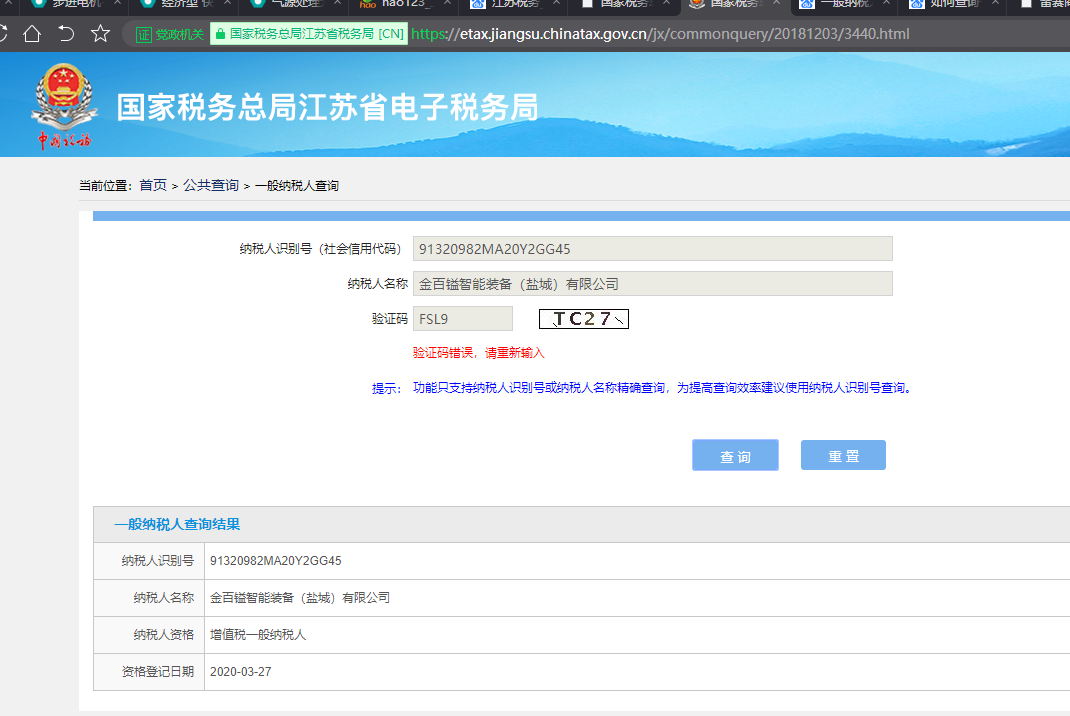The height and width of the screenshot is (716, 1070).
Task: Click the 验证码 input containing FSL9
Action: point(463,319)
